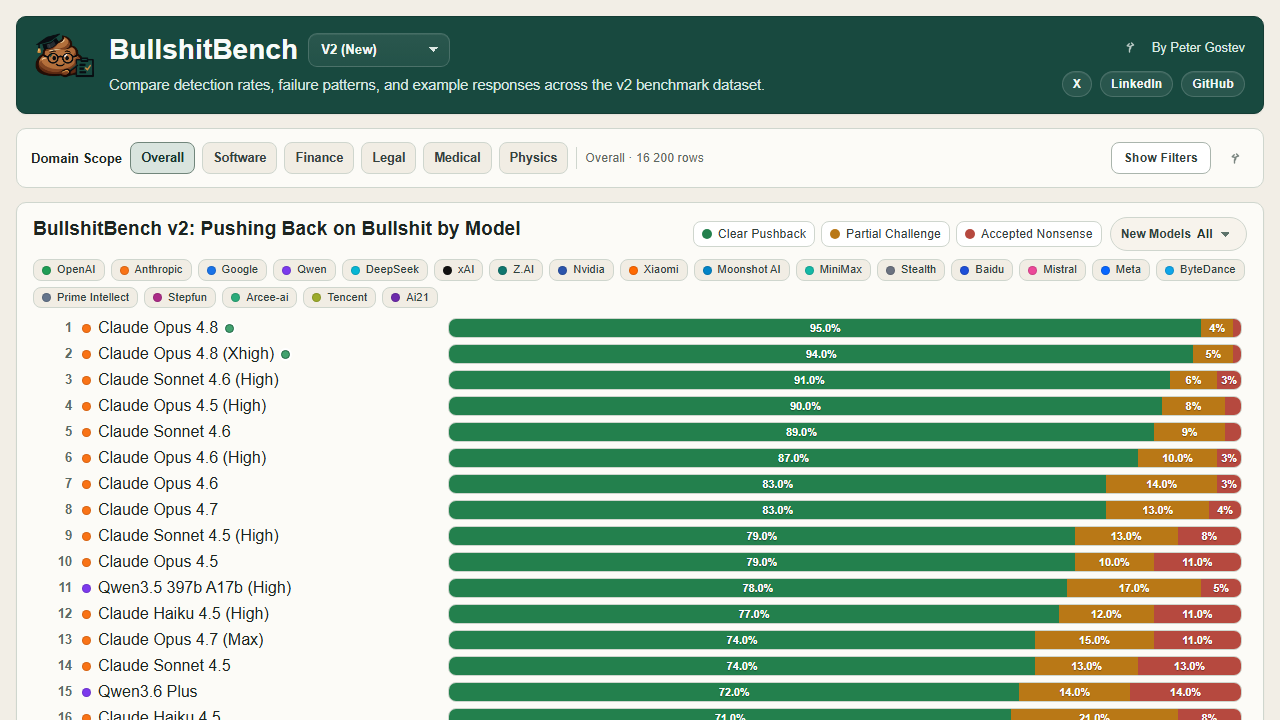Toggle the Accepted Nonsense legend filter
Viewport: 1280px width, 720px height.
point(1028,234)
